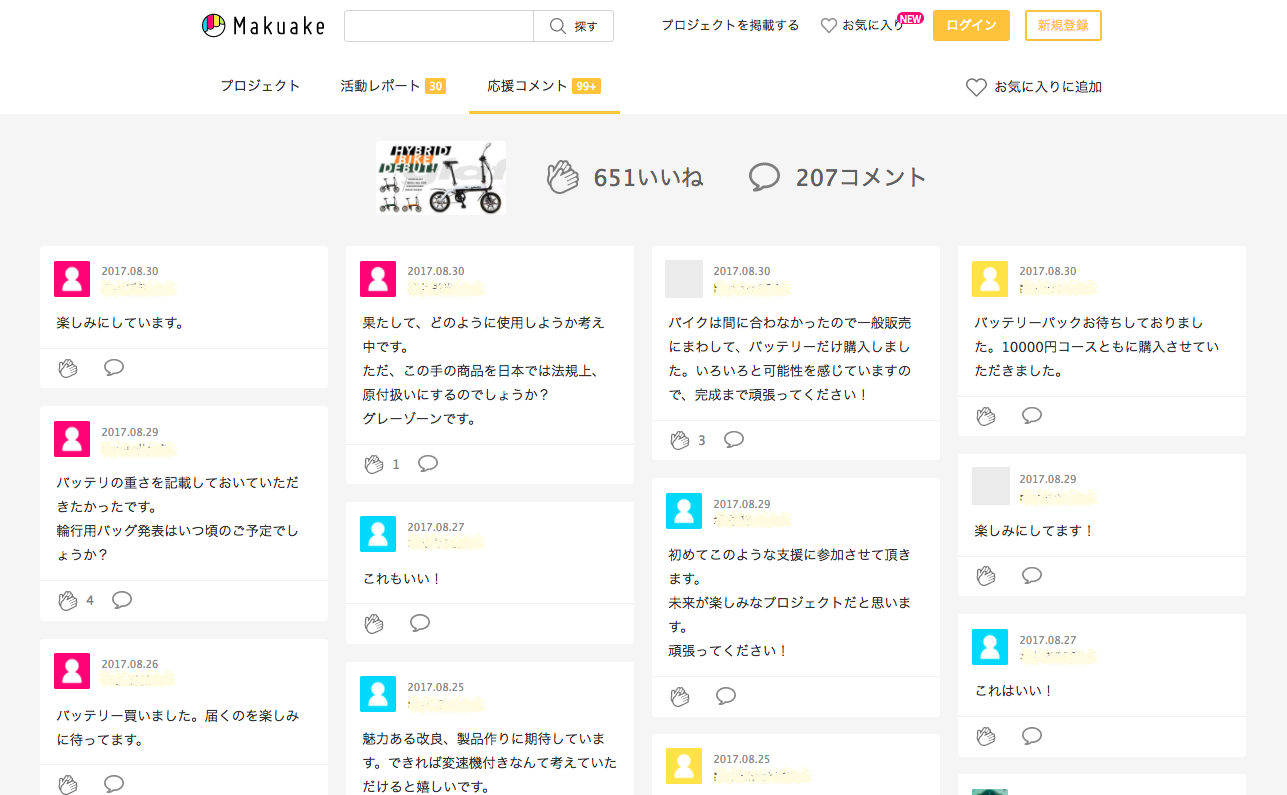Viewport: 1287px width, 795px height.
Task: Switch to the 活動レポート tab
Action: [392, 86]
